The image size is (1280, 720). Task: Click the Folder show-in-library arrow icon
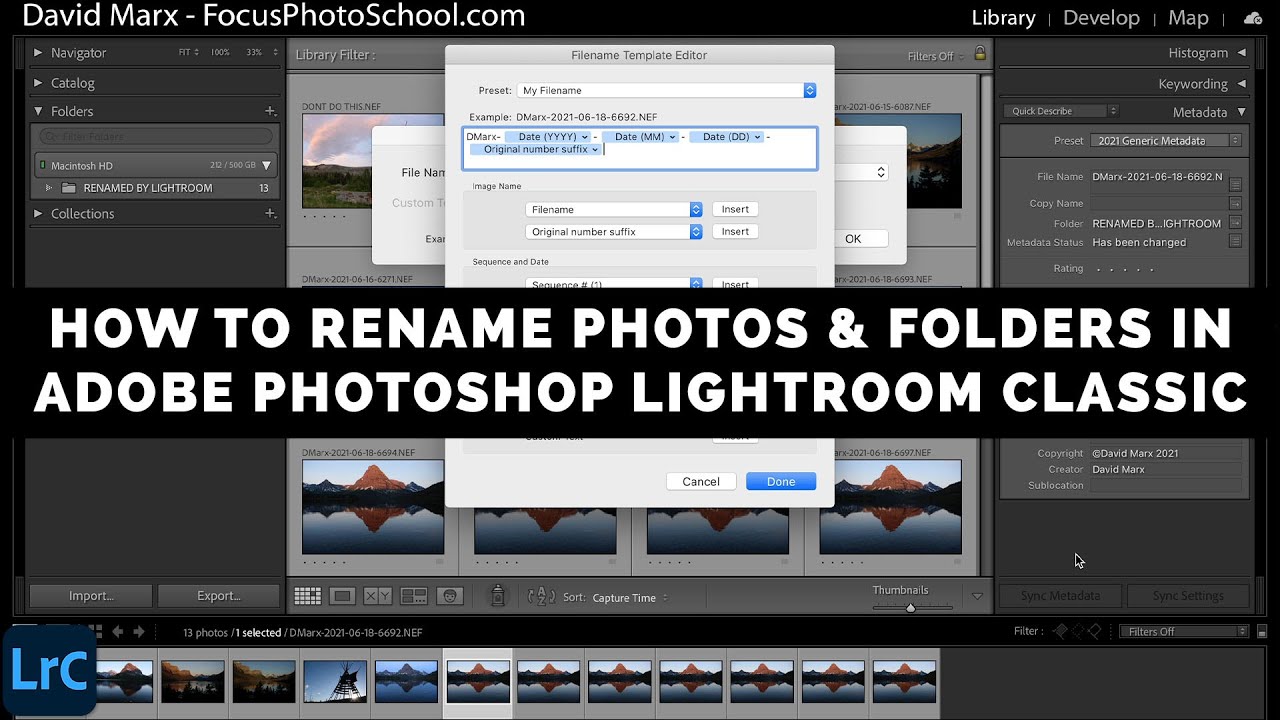point(1236,223)
